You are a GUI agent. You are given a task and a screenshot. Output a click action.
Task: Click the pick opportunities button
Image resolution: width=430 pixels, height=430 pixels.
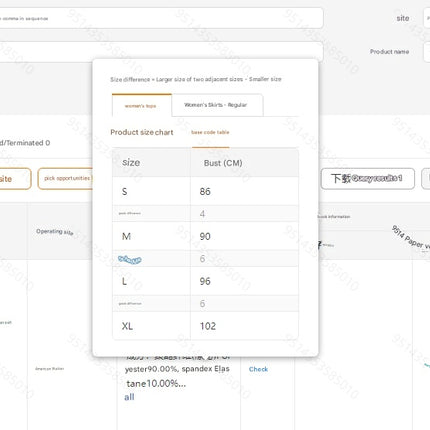[66, 179]
